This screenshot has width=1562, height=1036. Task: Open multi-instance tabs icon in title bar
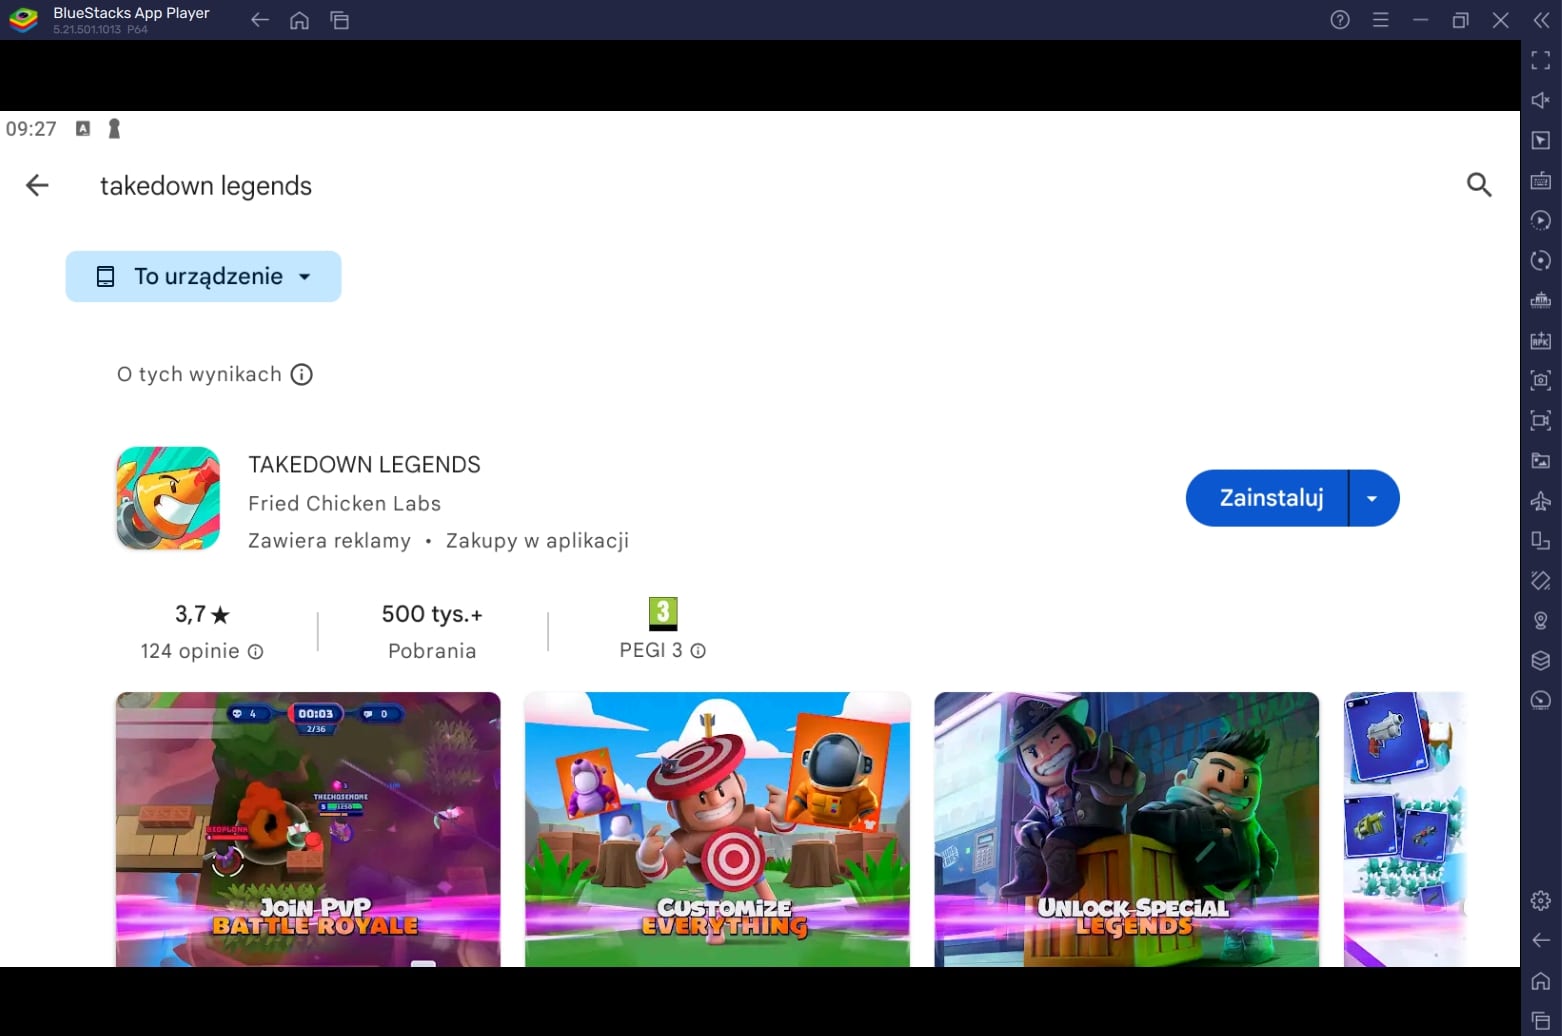(340, 20)
